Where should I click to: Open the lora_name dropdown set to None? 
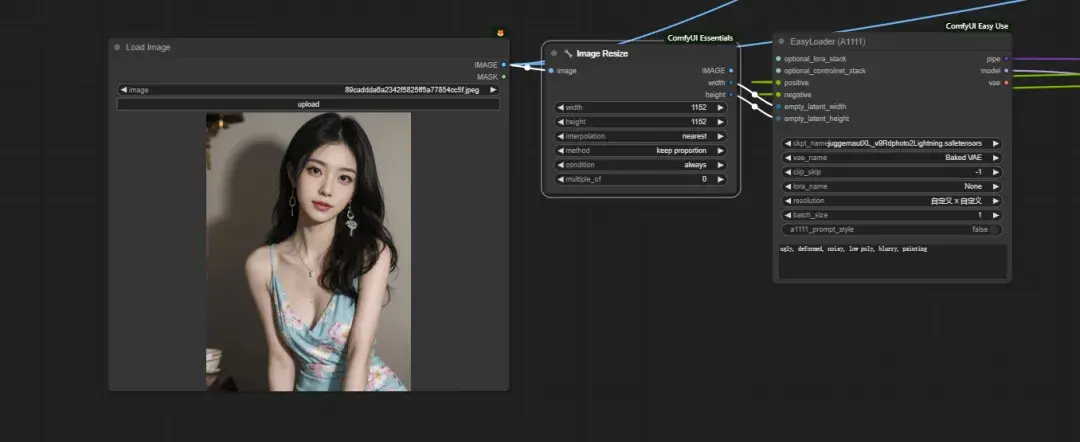click(891, 187)
